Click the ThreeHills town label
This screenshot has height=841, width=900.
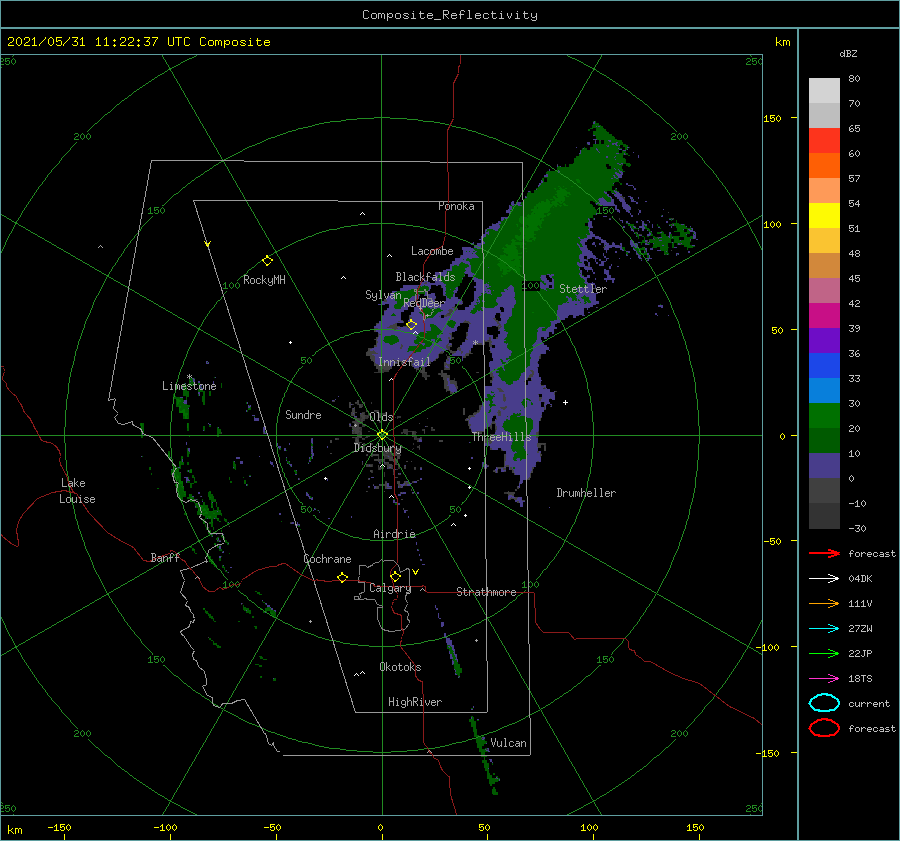pyautogui.click(x=502, y=437)
